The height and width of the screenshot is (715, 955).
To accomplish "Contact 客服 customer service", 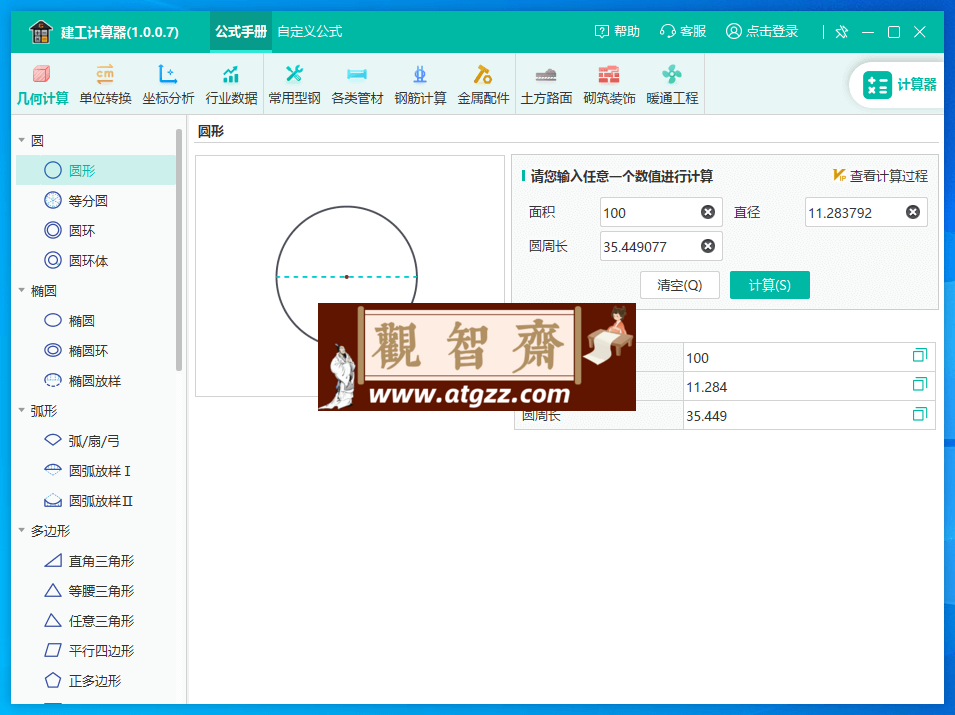I will tap(683, 32).
